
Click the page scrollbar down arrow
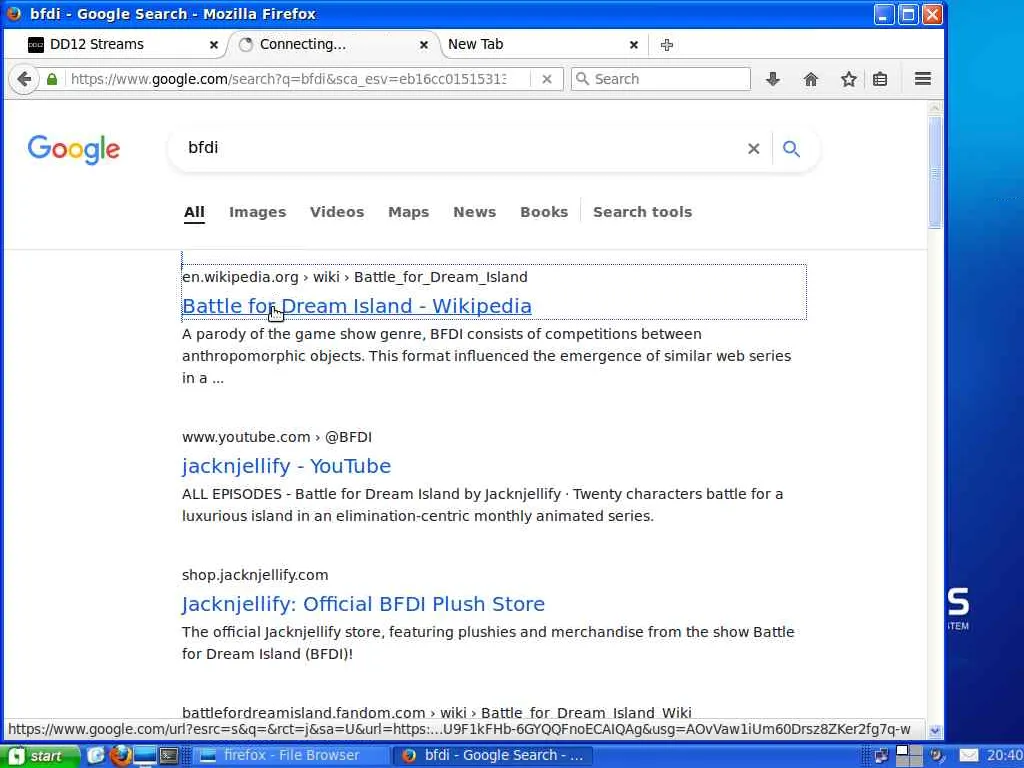935,731
